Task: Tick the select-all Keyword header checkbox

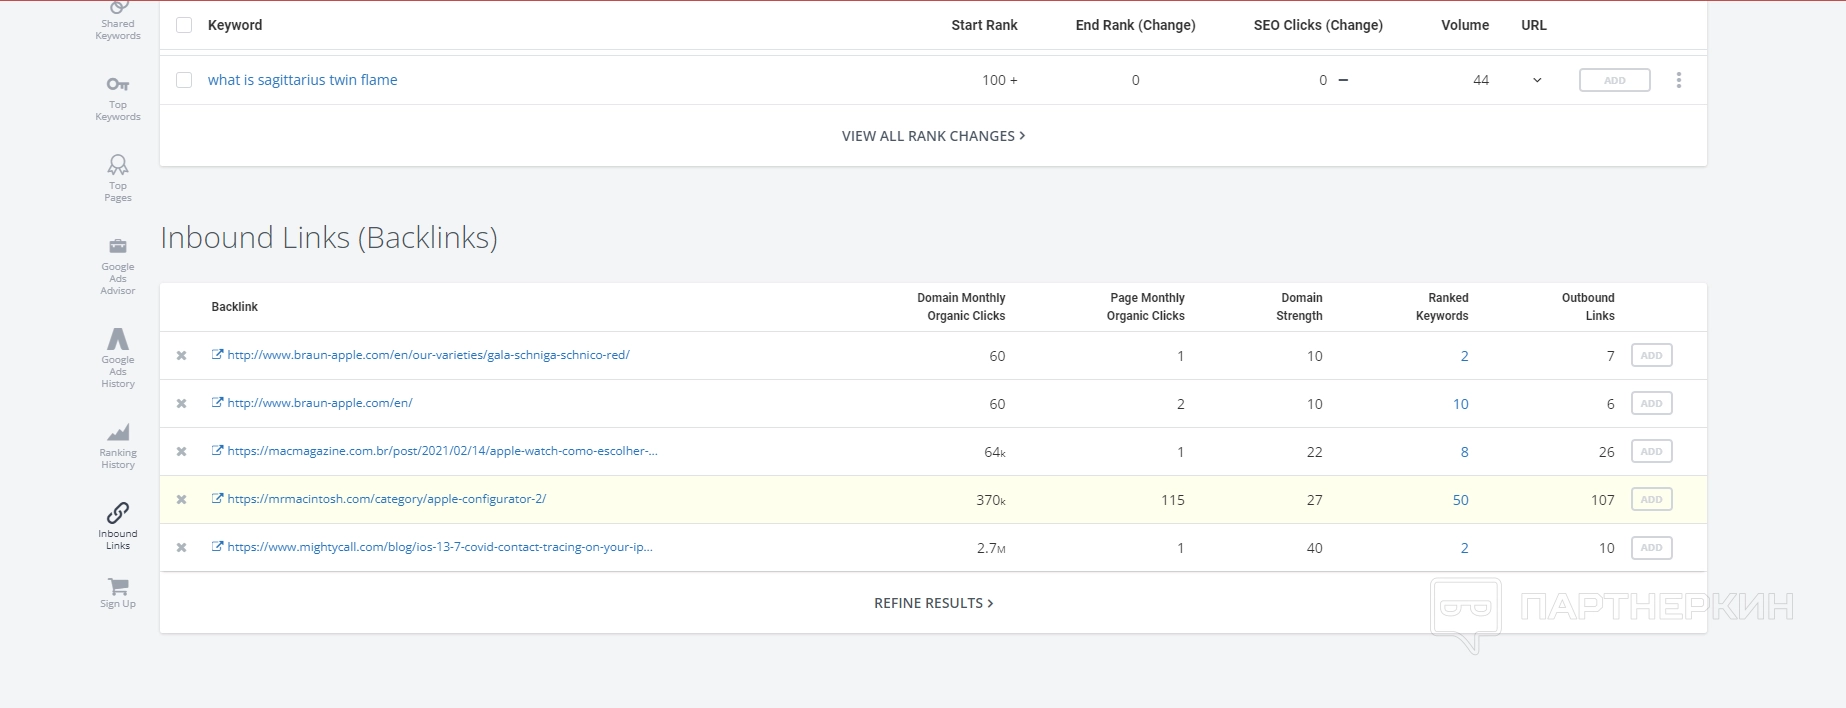Action: click(184, 25)
